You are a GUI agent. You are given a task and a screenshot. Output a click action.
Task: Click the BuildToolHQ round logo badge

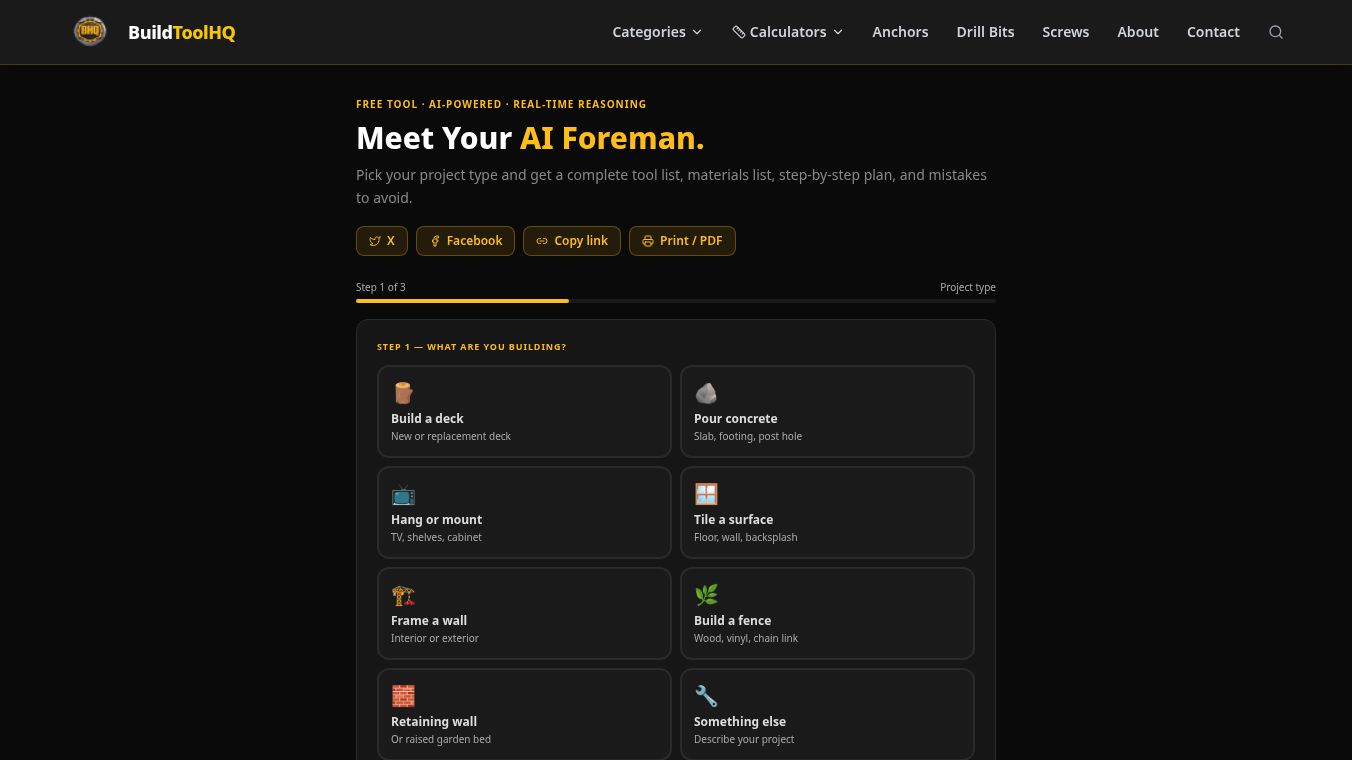(90, 32)
